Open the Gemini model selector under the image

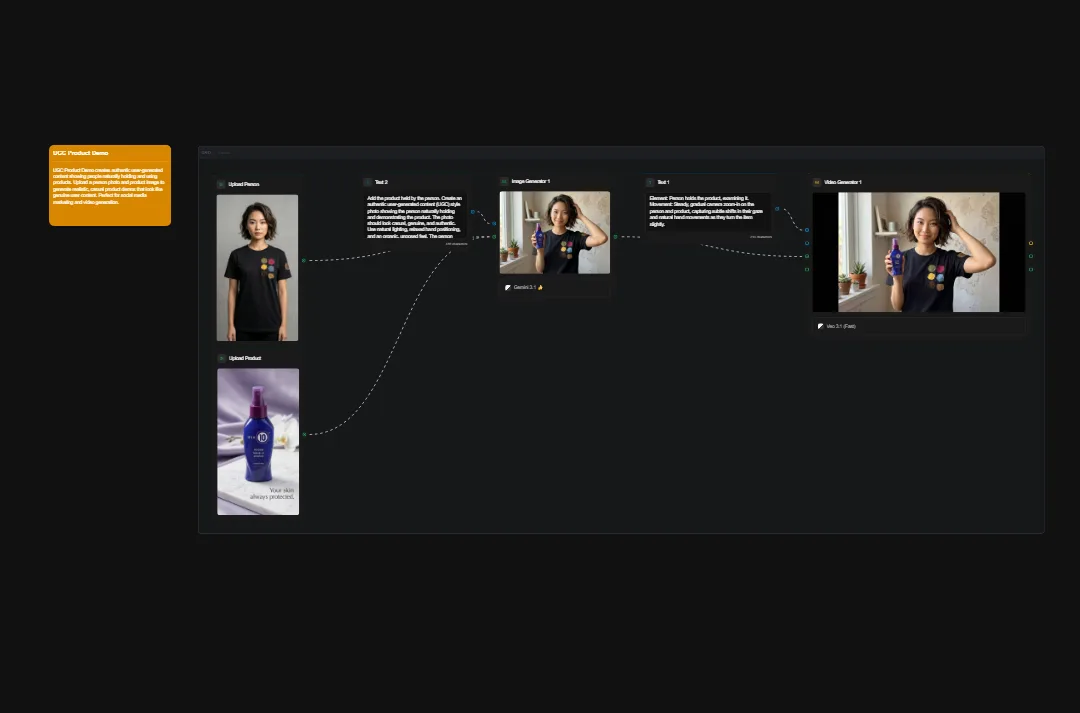click(523, 287)
